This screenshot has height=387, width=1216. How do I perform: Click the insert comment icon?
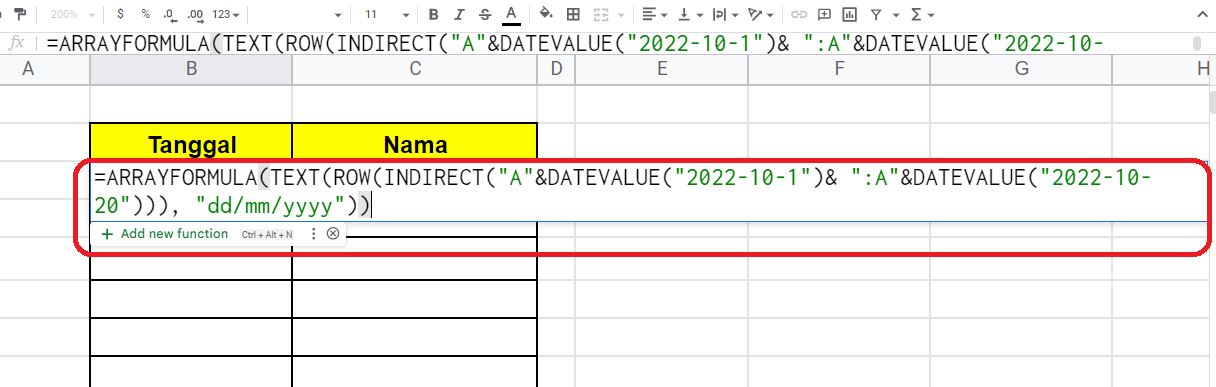[x=825, y=15]
